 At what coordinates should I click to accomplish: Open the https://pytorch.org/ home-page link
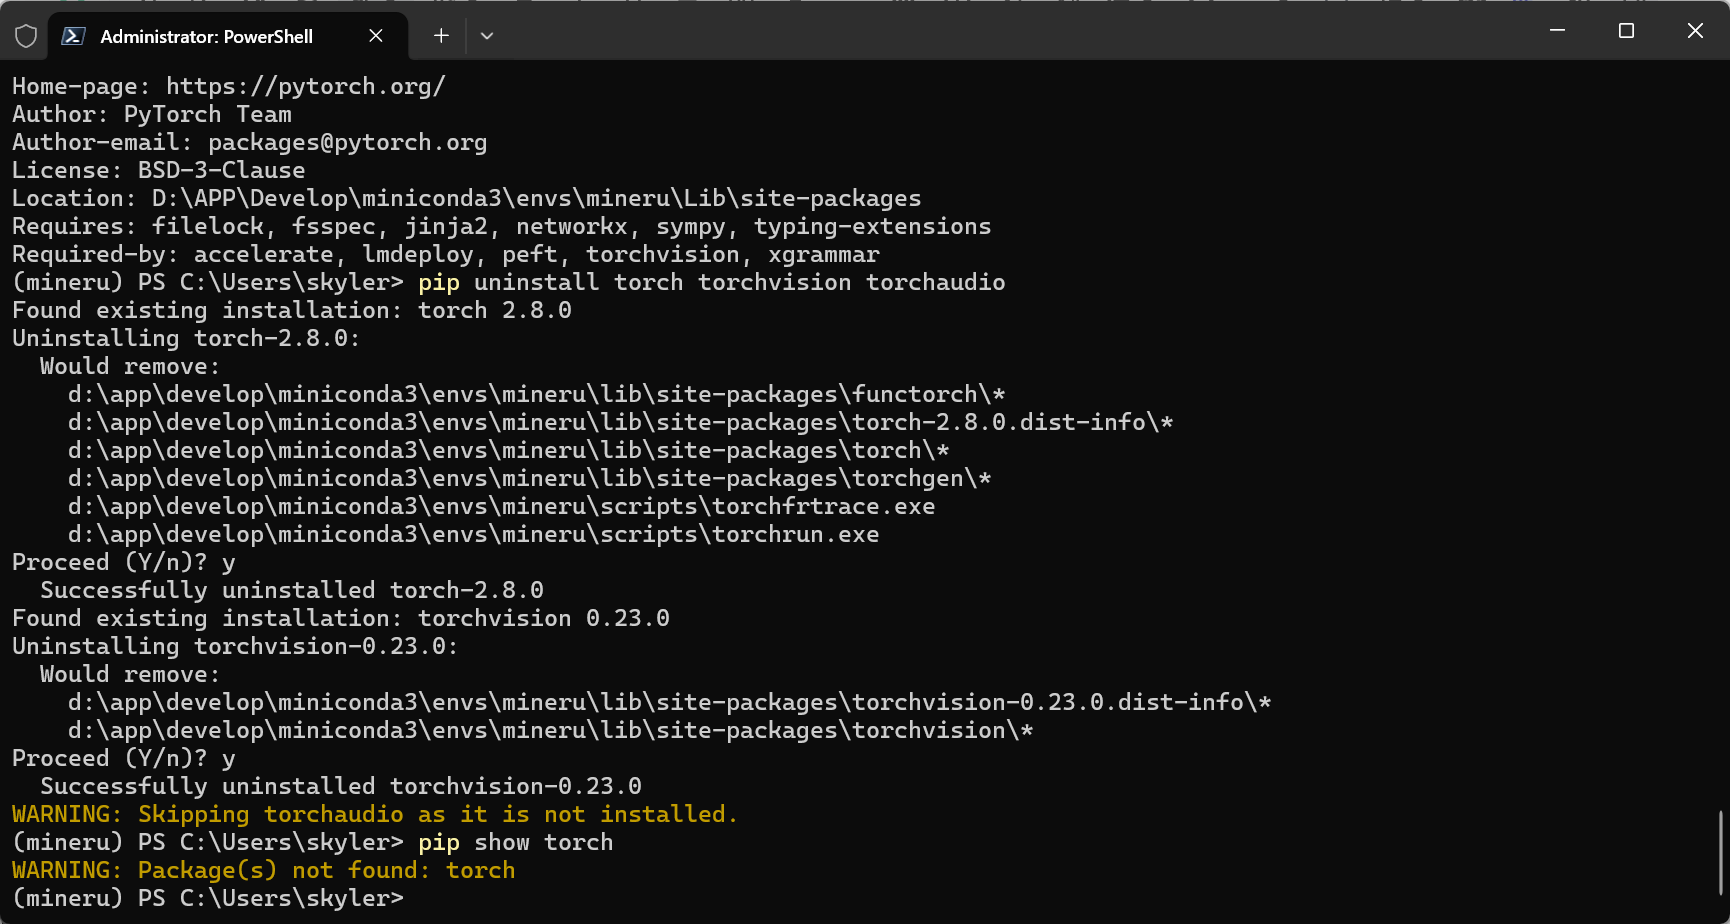(305, 86)
